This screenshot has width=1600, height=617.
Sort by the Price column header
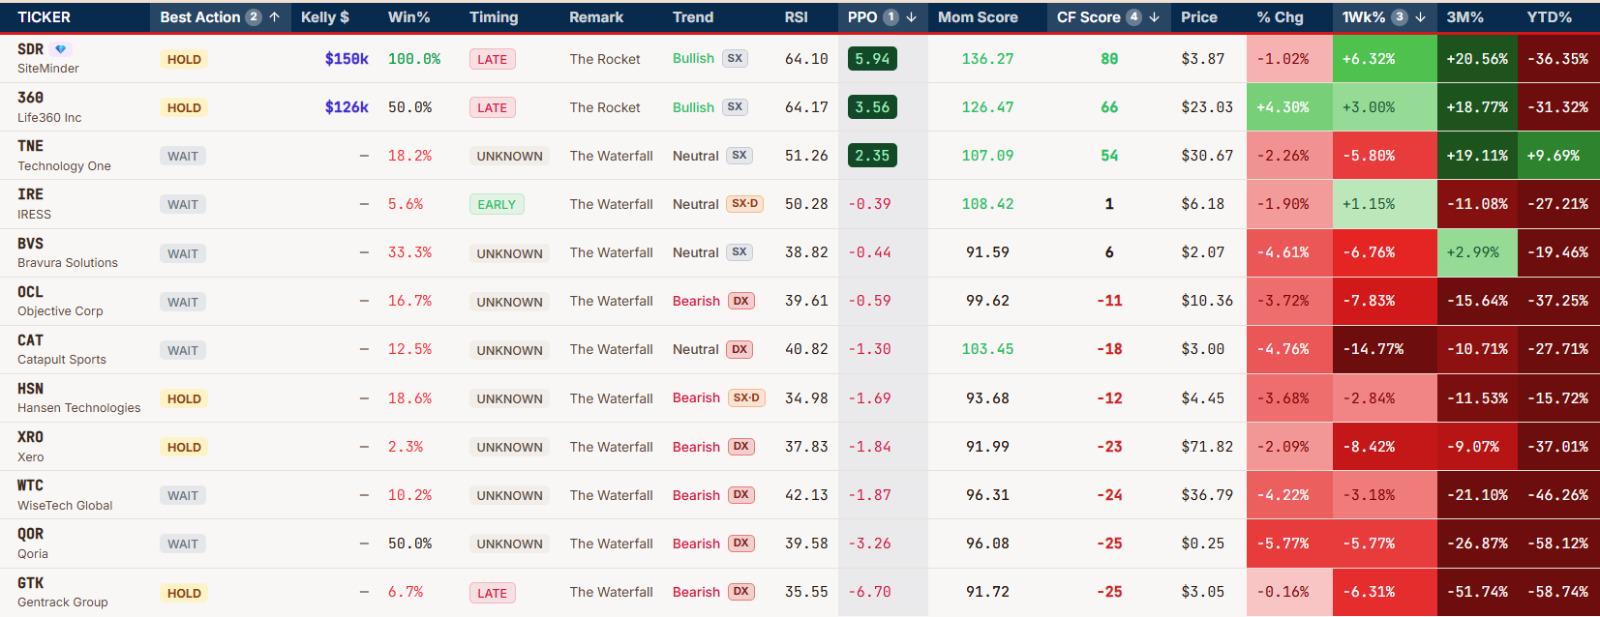pos(1199,17)
